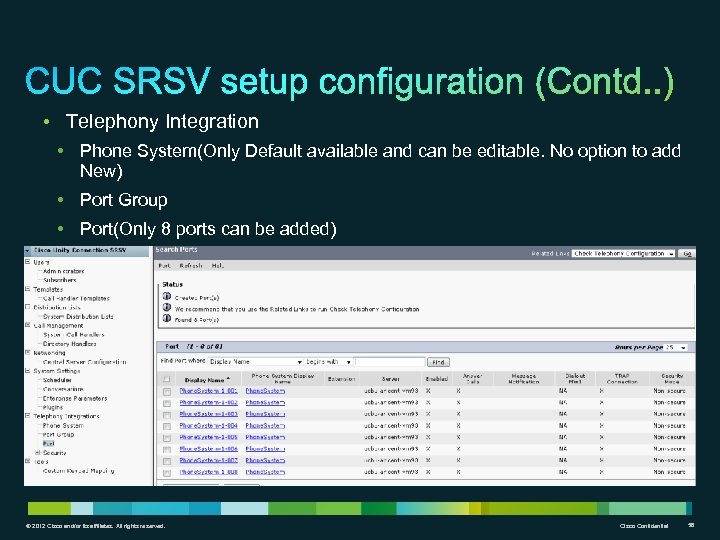This screenshot has width=720, height=540.
Task: Open Port Group under Telephony Integrations
Action: [58, 434]
